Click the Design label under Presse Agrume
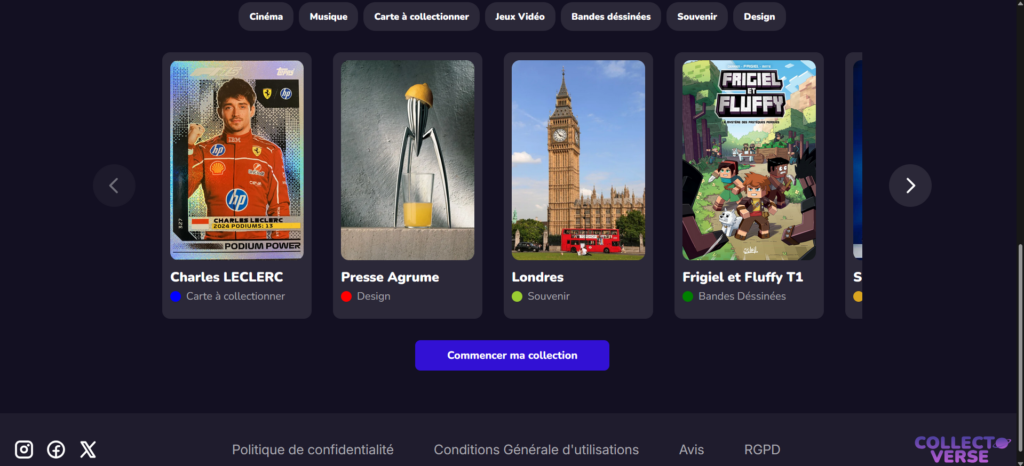Viewport: 1024px width, 466px height. (374, 296)
